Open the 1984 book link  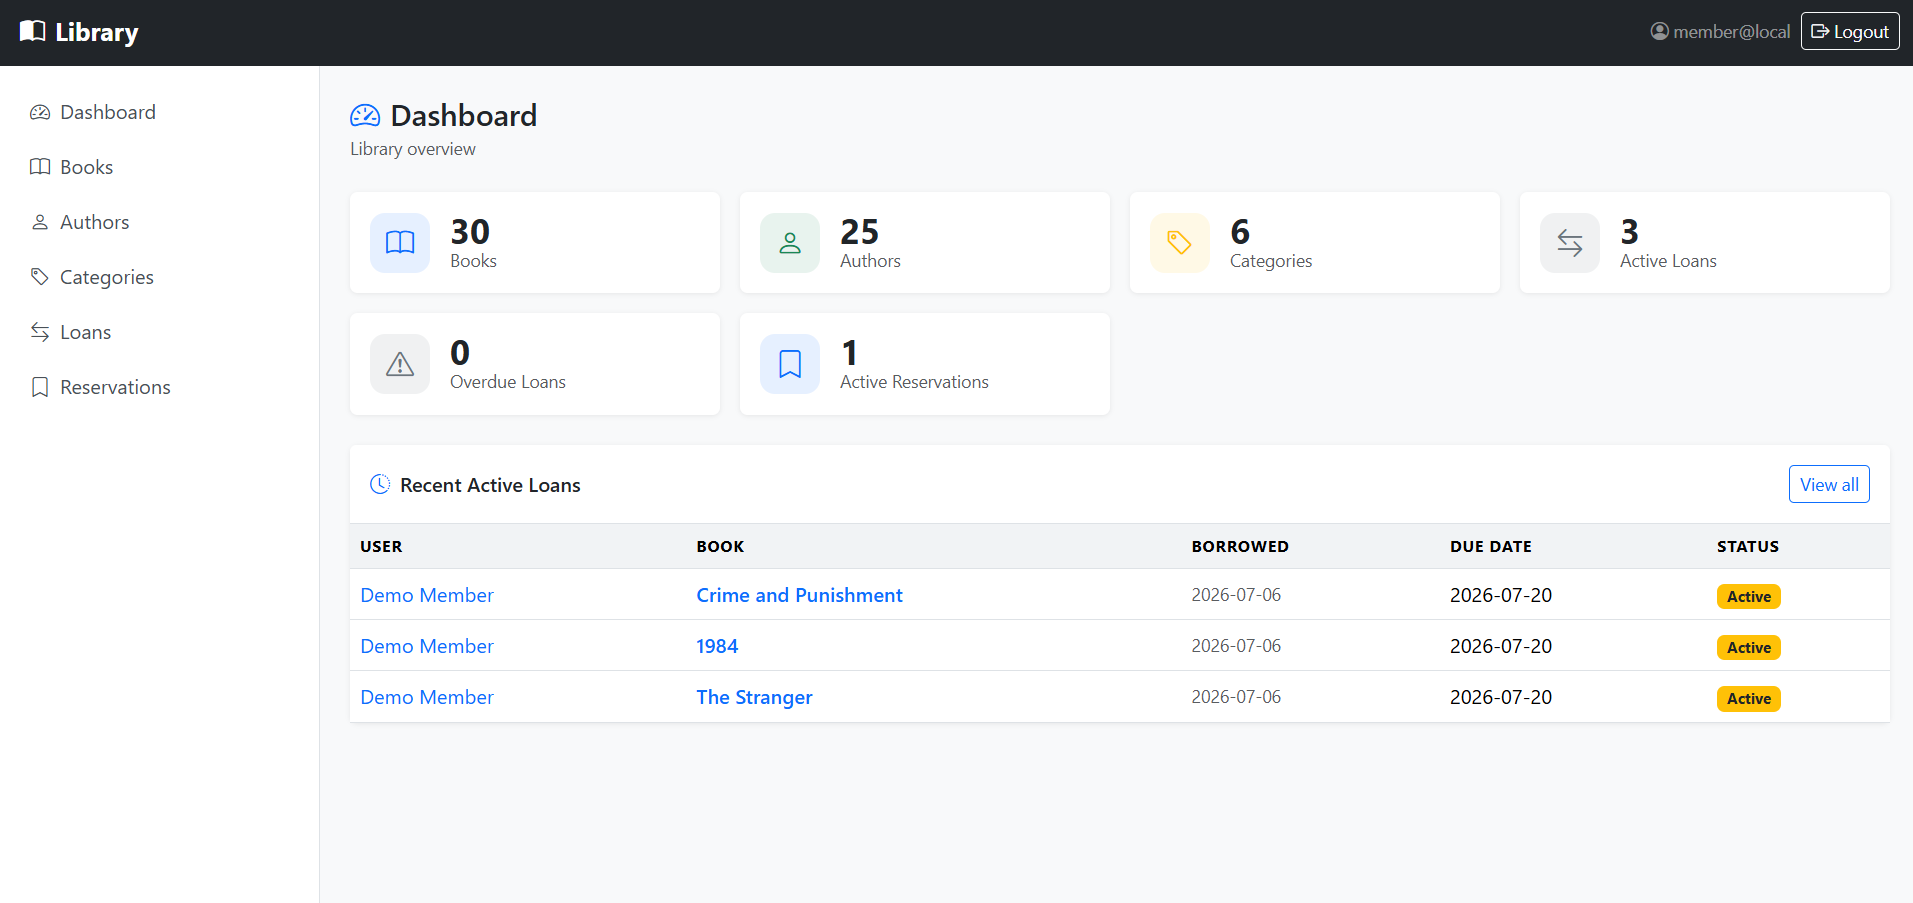[717, 646]
